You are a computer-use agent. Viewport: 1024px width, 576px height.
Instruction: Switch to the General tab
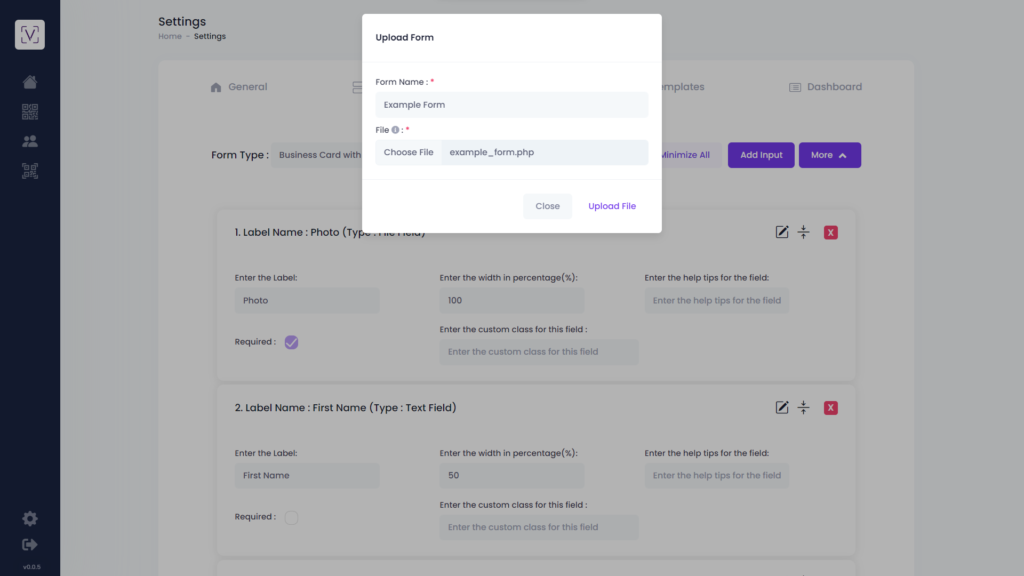239,87
